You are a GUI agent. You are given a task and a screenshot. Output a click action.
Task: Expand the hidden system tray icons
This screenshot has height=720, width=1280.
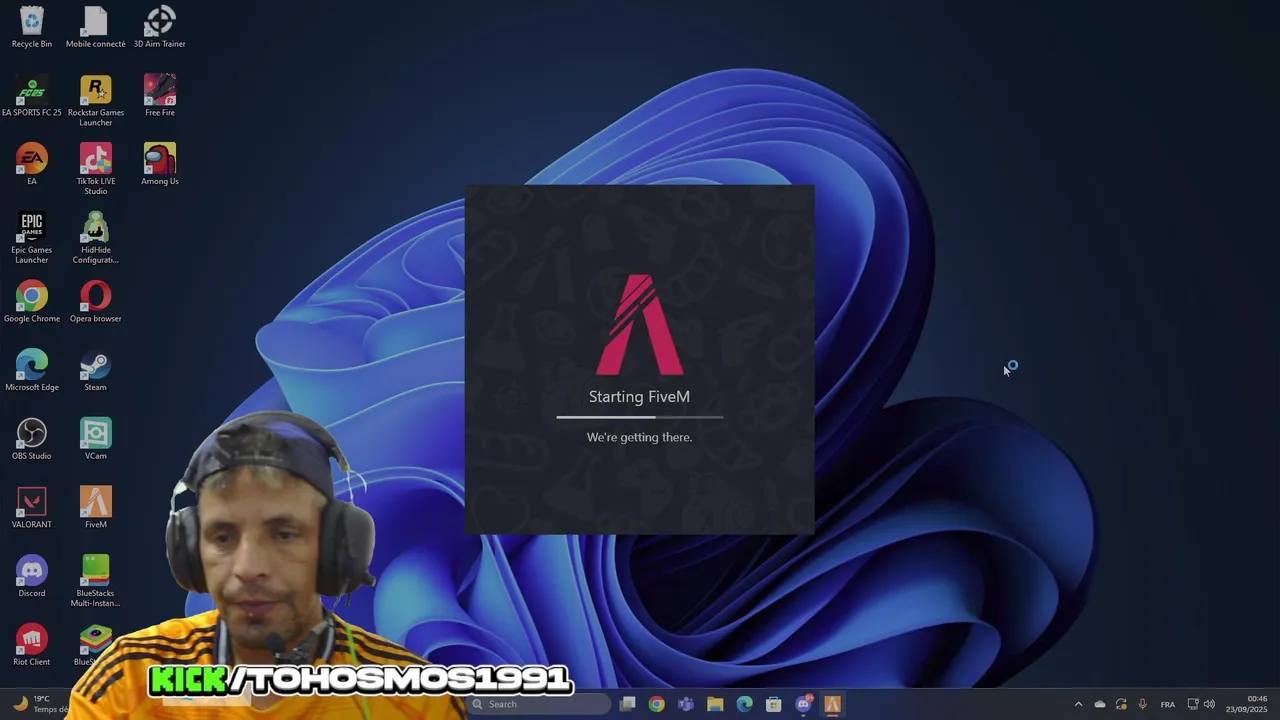(1078, 704)
